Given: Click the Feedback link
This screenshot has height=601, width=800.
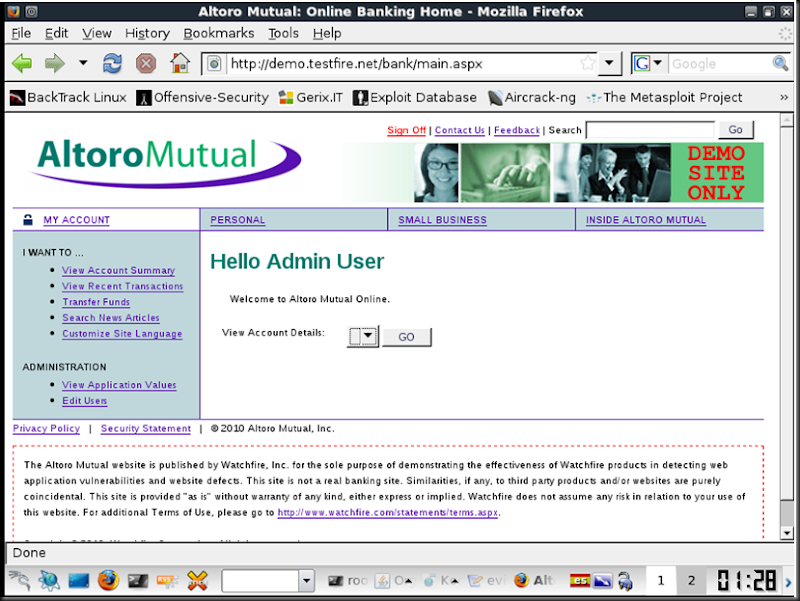Looking at the screenshot, I should [517, 130].
